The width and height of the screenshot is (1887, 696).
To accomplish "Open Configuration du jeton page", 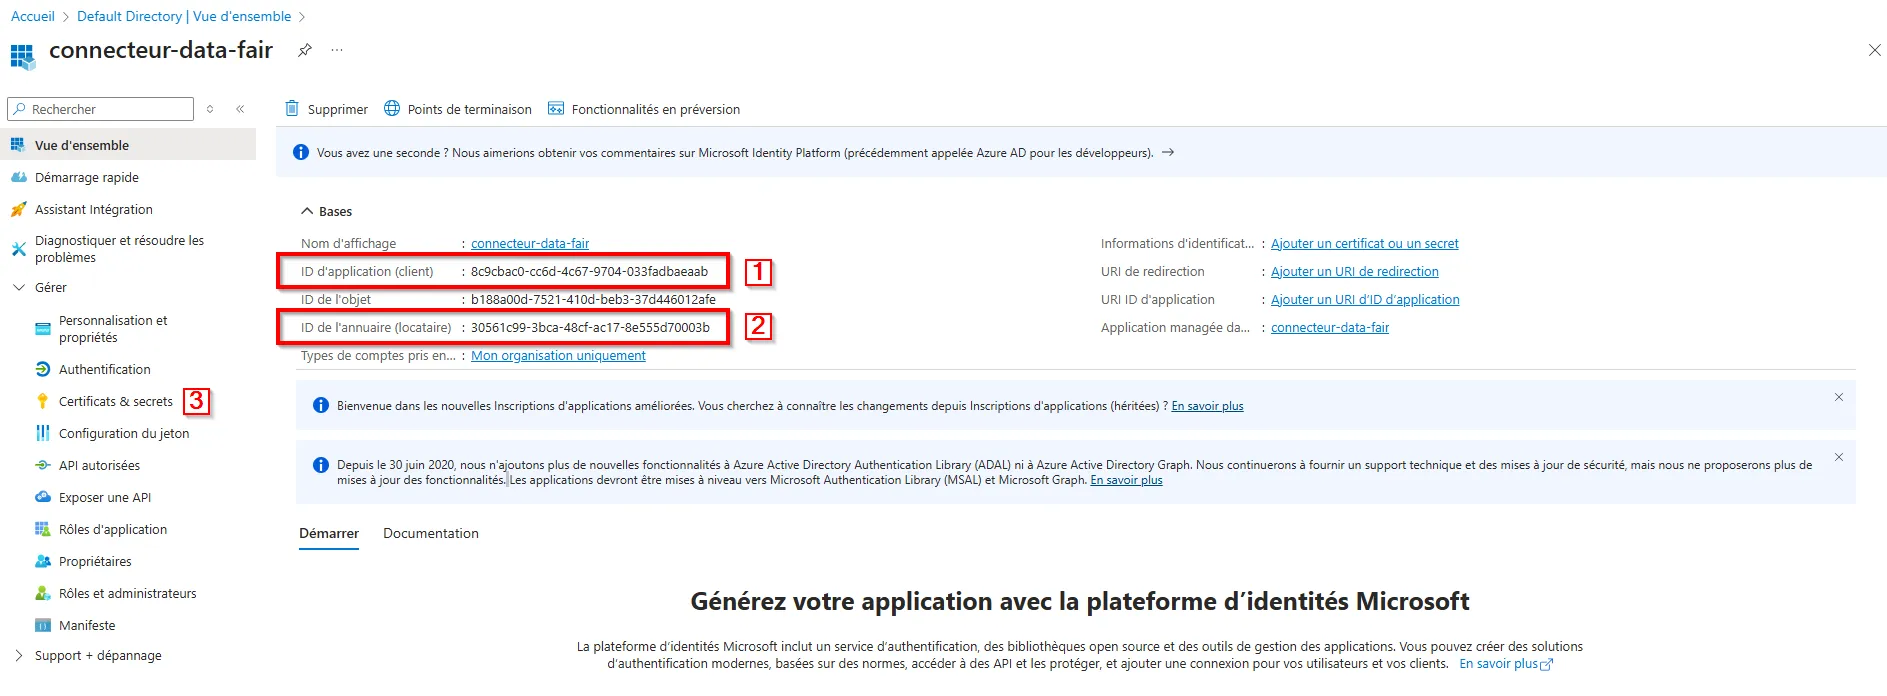I will tap(124, 433).
